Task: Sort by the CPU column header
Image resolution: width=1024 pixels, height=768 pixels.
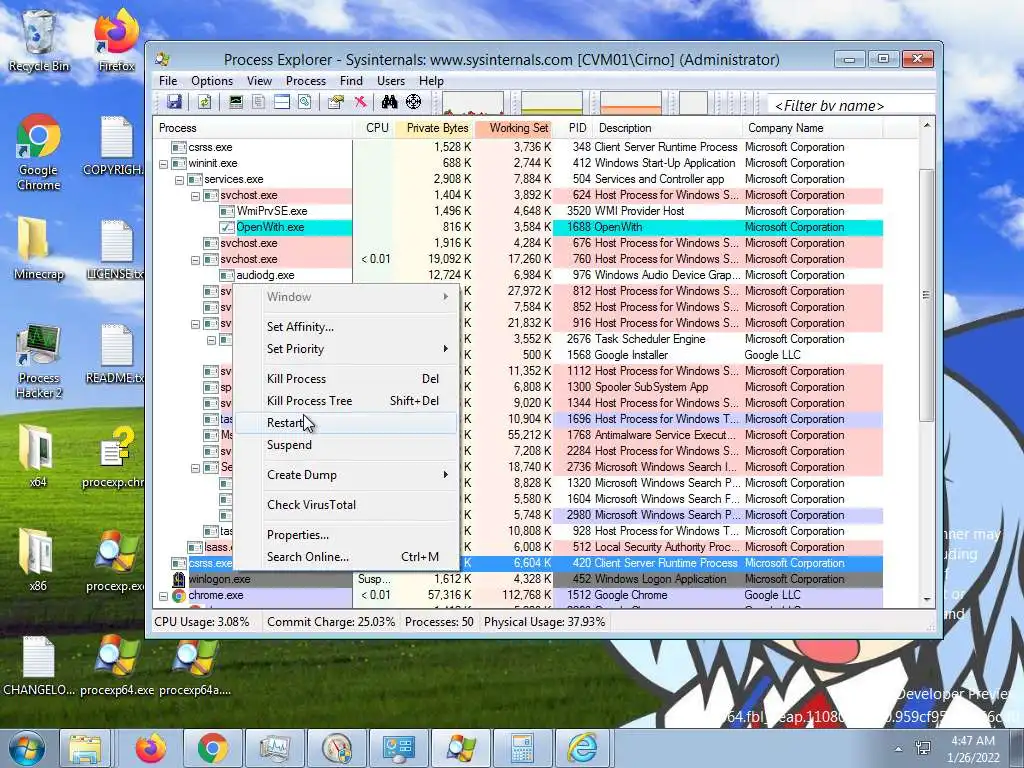Action: coord(374,128)
